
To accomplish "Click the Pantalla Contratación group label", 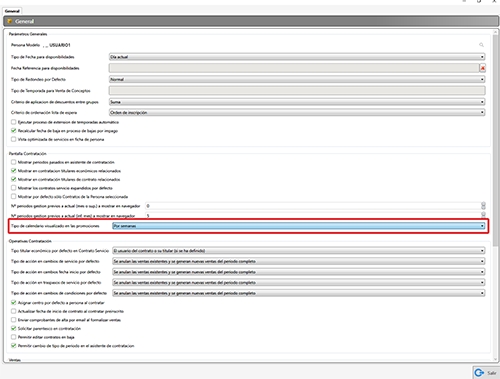I will 28,154.
